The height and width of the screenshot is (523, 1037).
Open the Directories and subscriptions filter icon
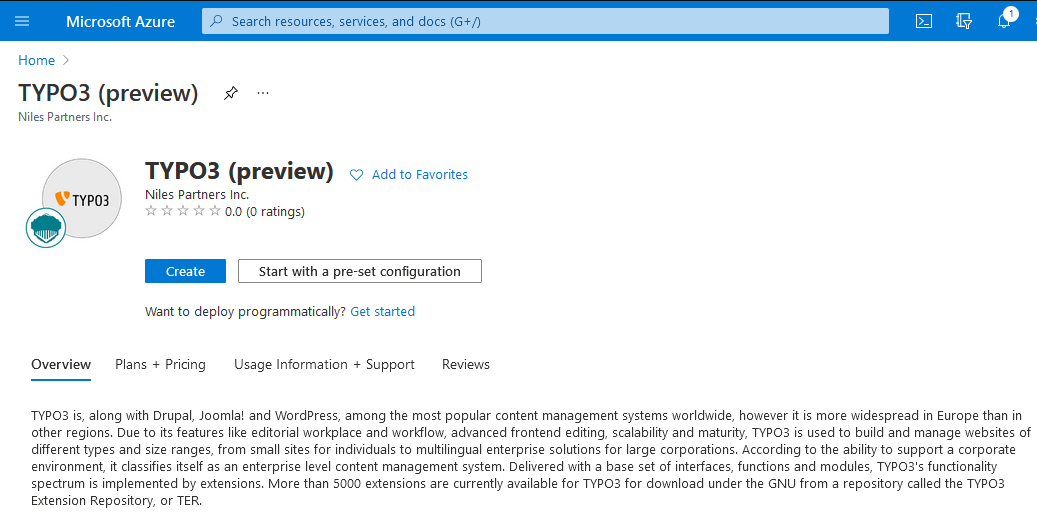(x=964, y=21)
